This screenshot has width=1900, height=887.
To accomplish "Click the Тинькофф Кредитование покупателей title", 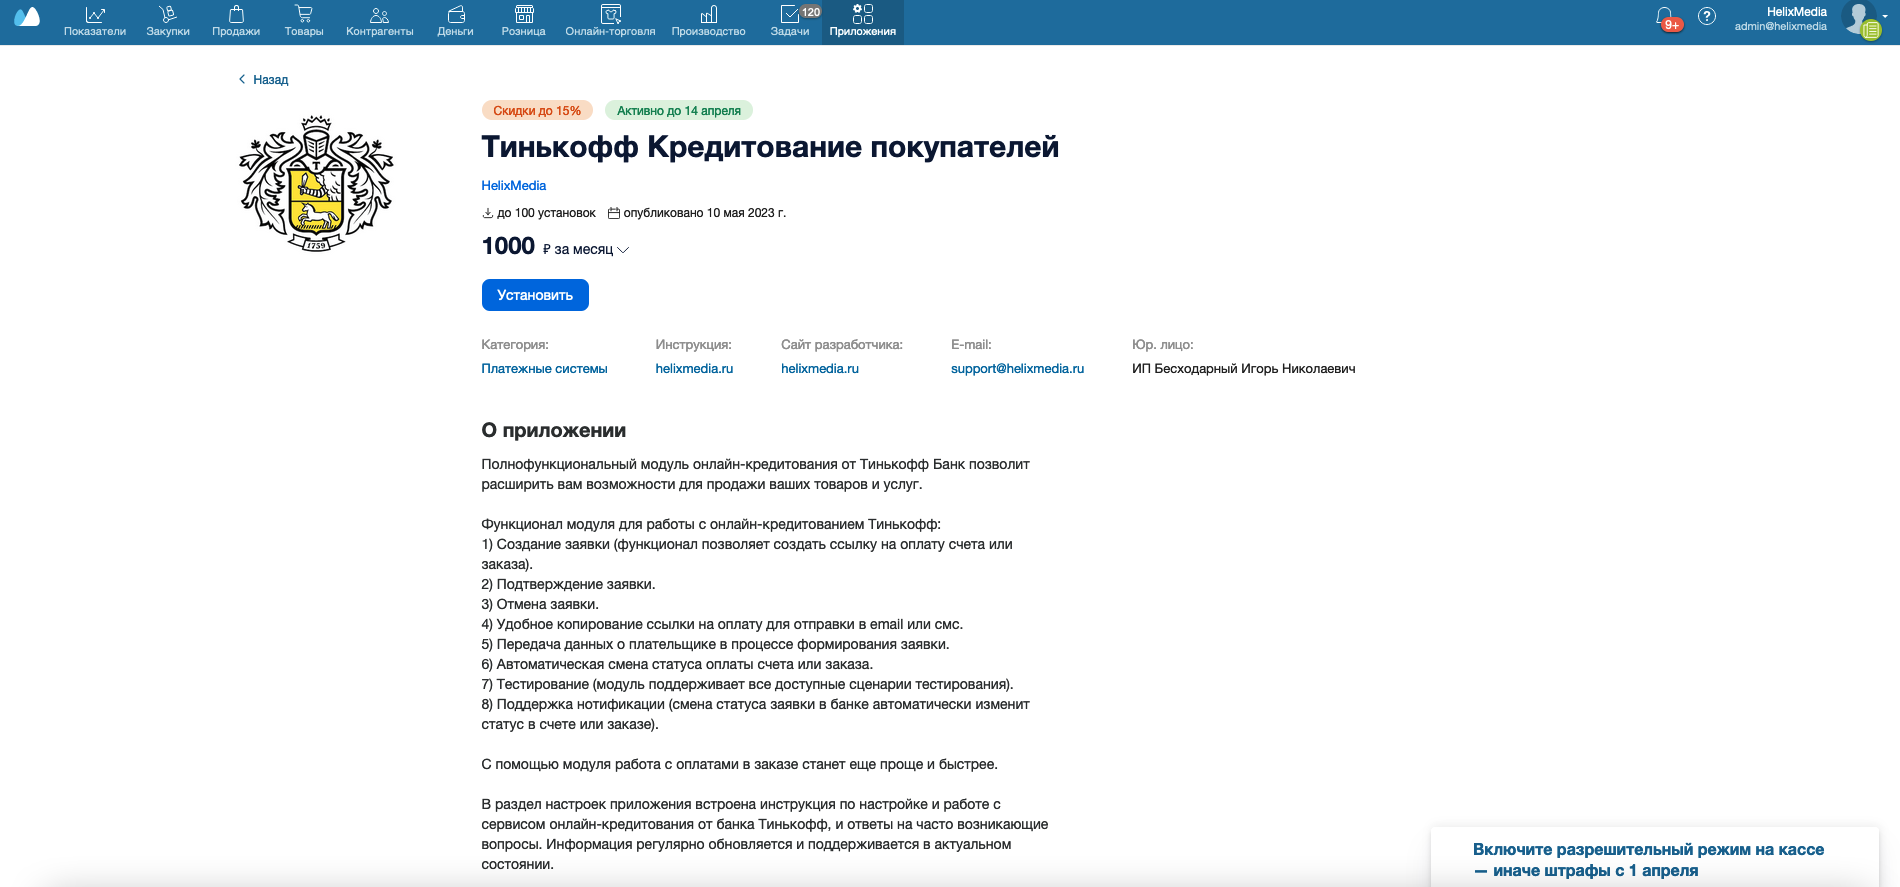I will coord(770,147).
